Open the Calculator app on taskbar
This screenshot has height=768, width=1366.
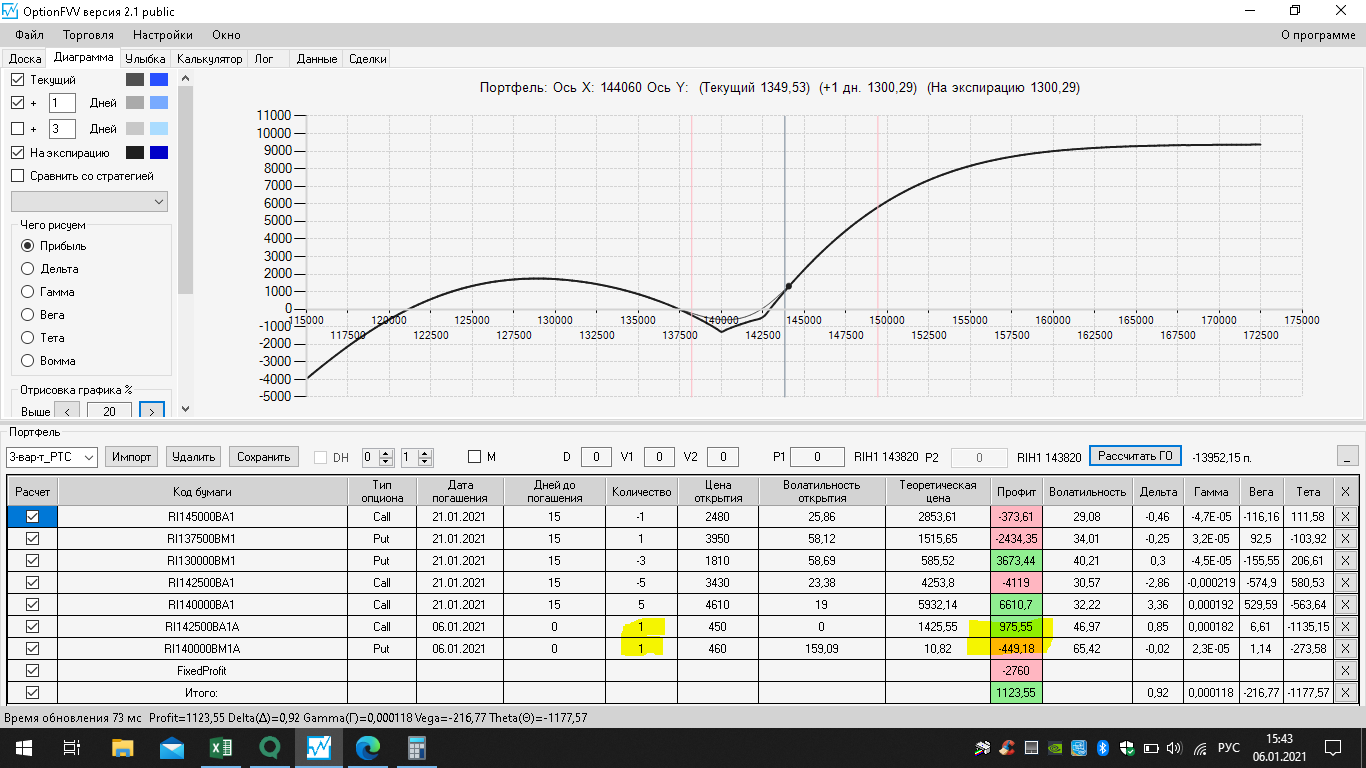(x=417, y=747)
